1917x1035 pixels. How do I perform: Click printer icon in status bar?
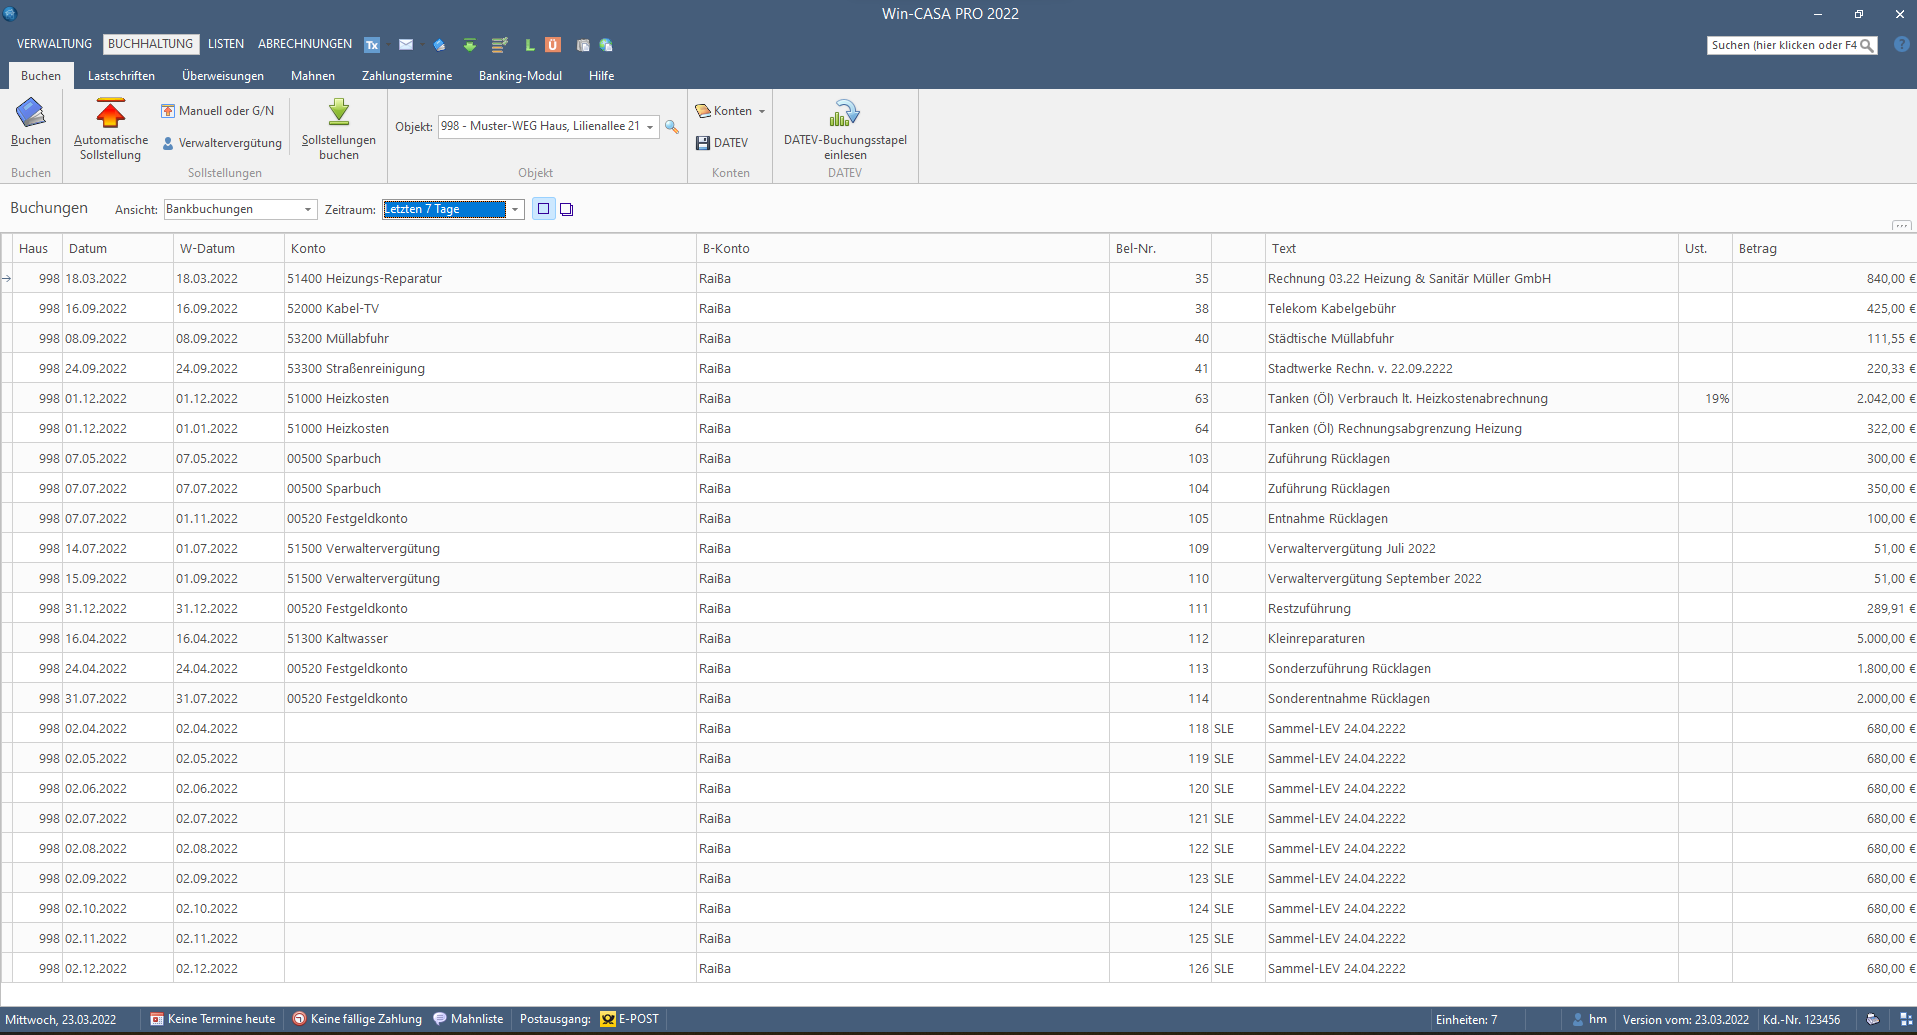point(1873,1019)
